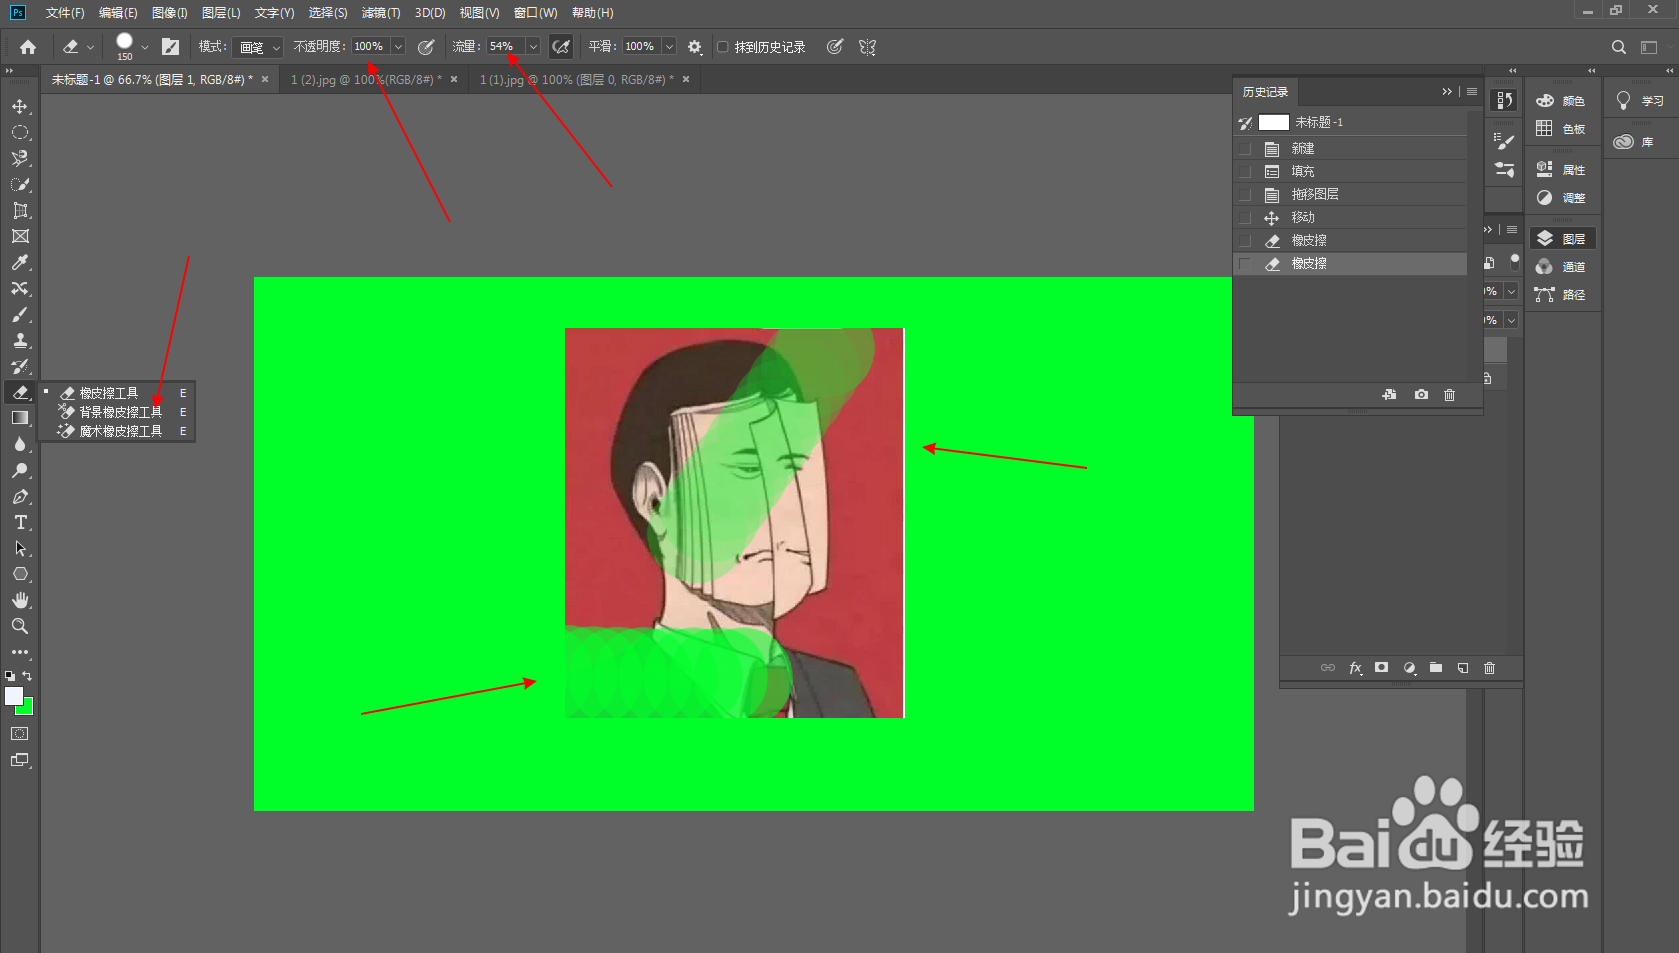
Task: Click the foreground color swatch
Action: coord(13,696)
